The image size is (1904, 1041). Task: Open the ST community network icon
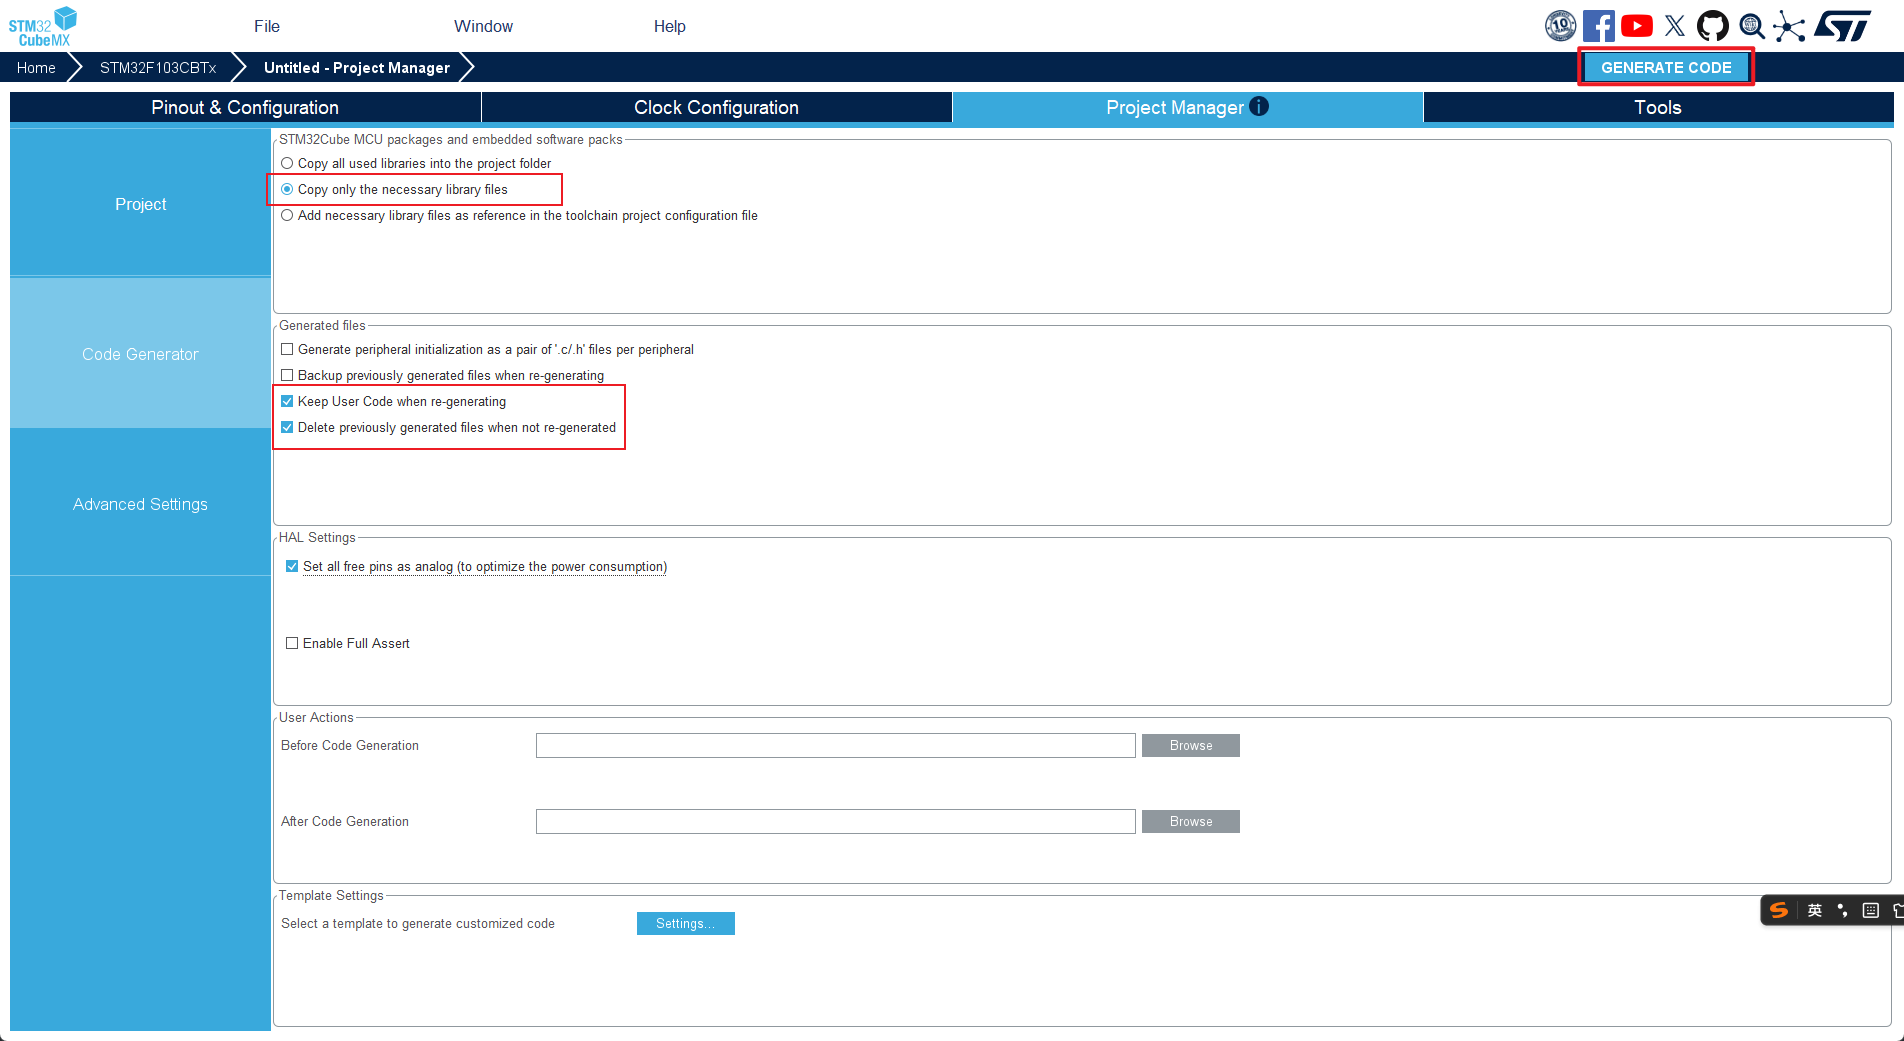point(1789,26)
